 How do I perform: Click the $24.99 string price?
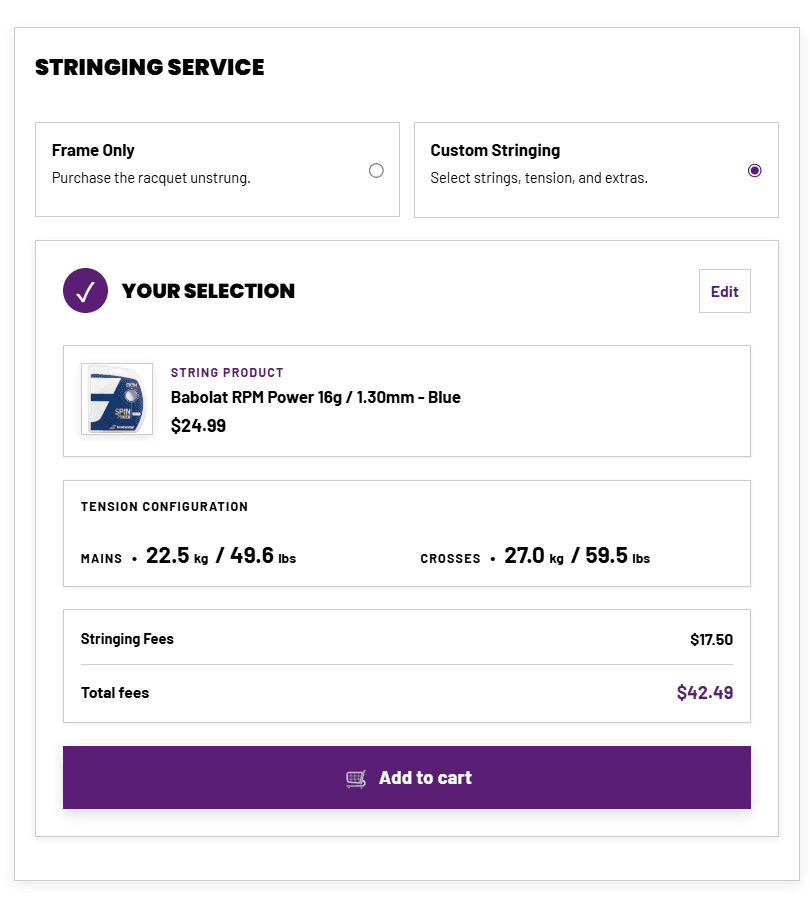[x=199, y=425]
